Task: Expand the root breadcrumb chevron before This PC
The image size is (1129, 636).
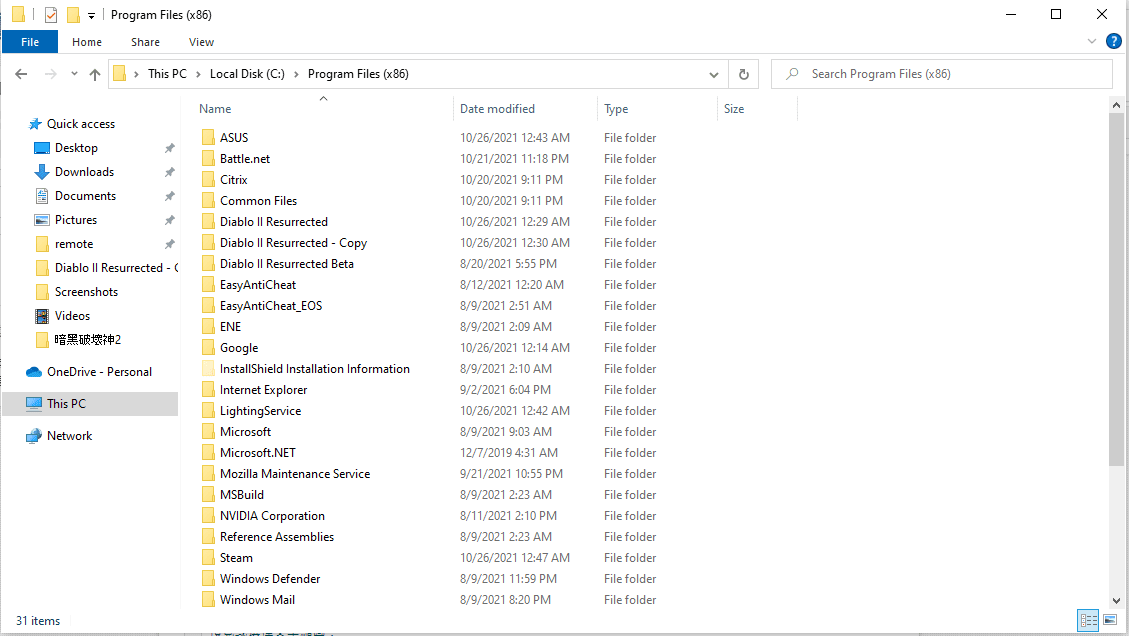Action: click(x=136, y=74)
